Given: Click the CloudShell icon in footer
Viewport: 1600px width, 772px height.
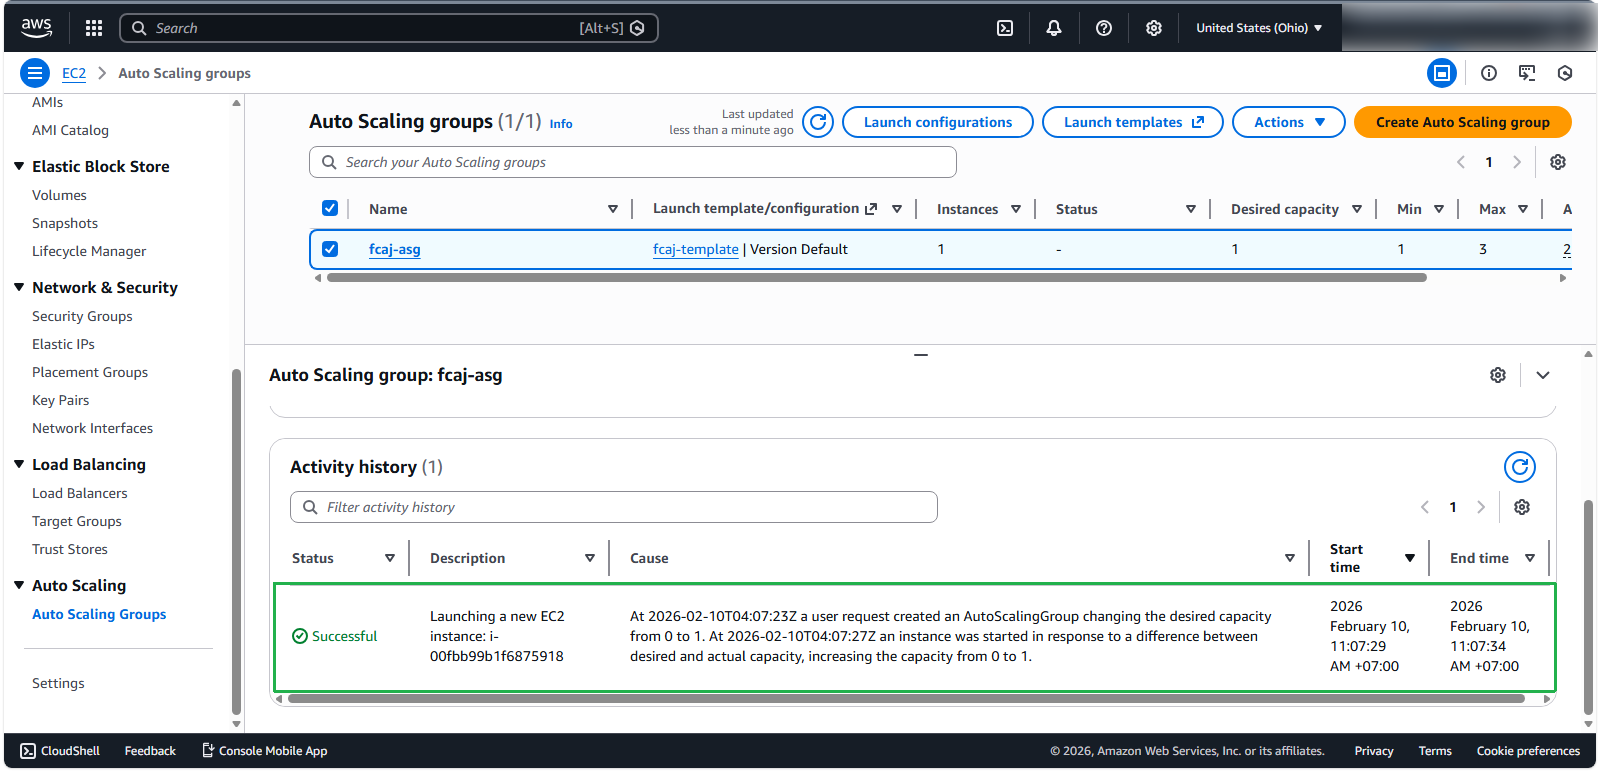Looking at the screenshot, I should point(28,751).
